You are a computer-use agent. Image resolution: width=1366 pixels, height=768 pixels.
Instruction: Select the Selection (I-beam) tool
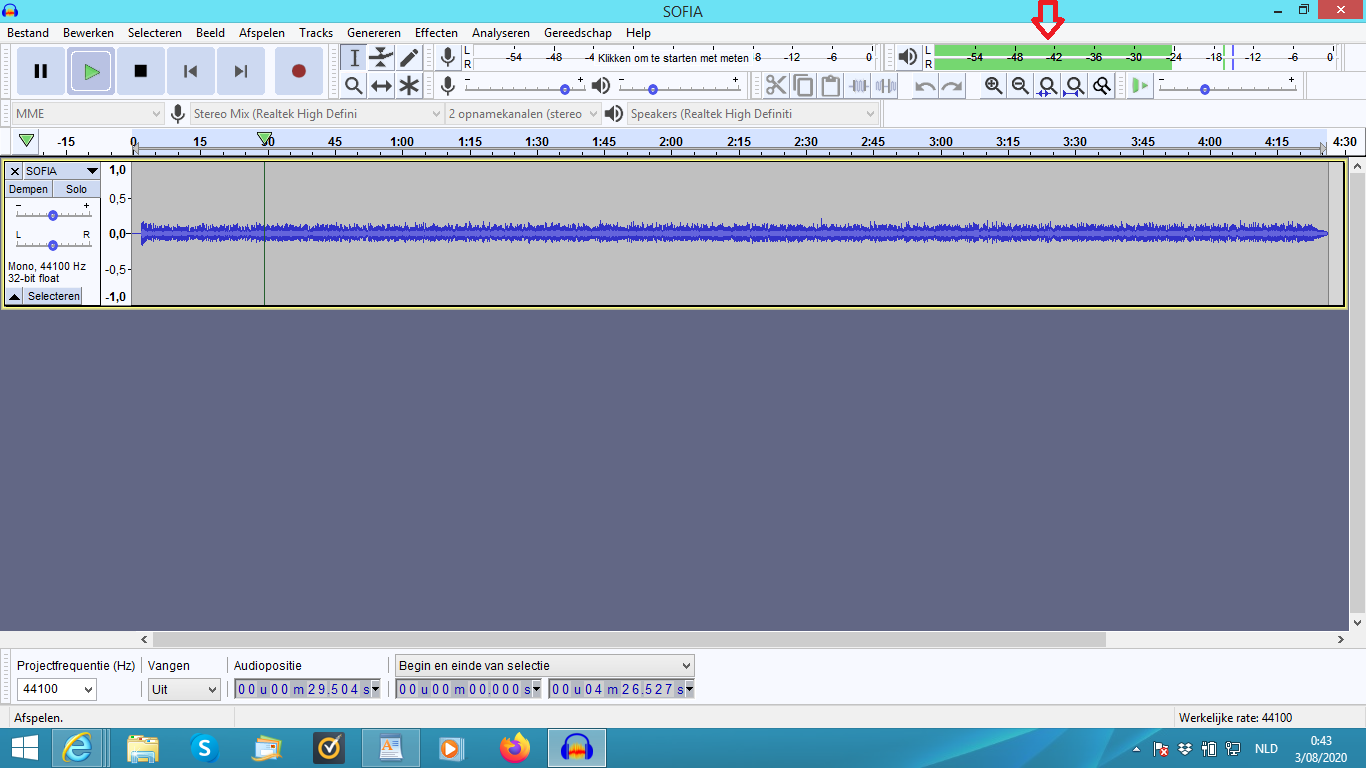point(354,58)
